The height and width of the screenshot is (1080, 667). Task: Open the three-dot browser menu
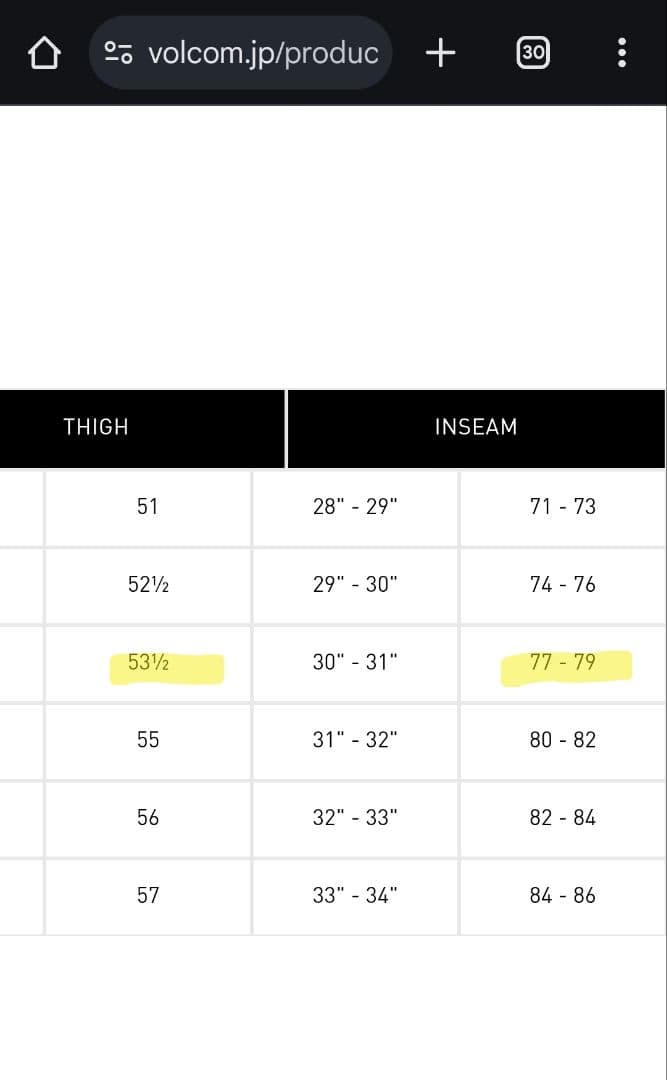click(x=622, y=53)
